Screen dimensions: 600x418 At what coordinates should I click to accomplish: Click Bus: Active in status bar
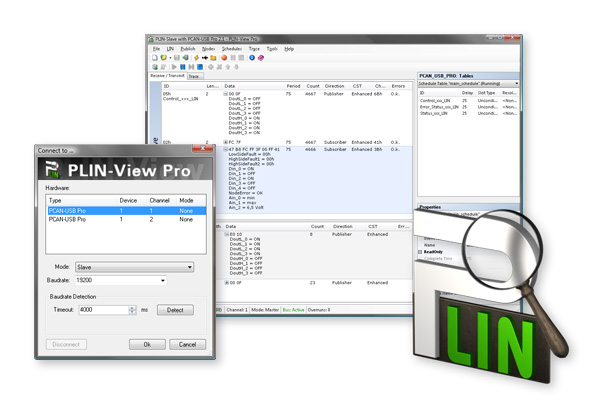pyautogui.click(x=293, y=310)
